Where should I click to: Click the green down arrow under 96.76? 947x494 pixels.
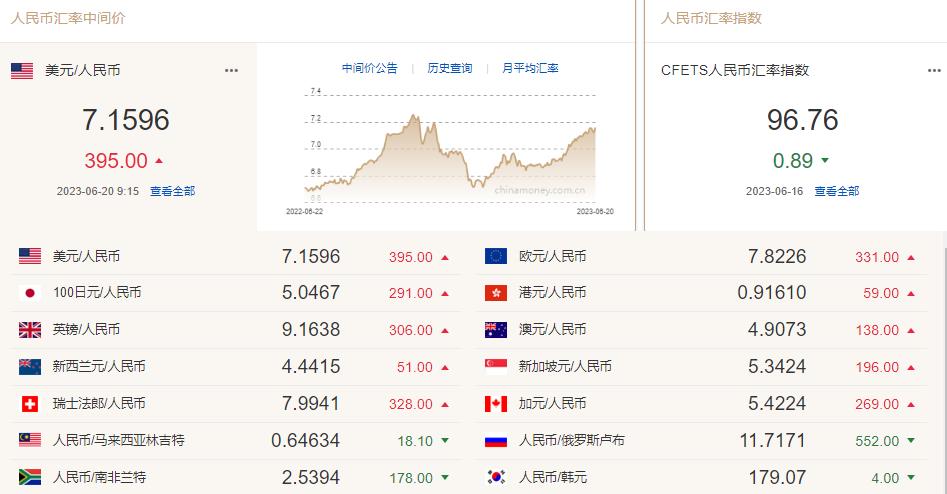(825, 161)
